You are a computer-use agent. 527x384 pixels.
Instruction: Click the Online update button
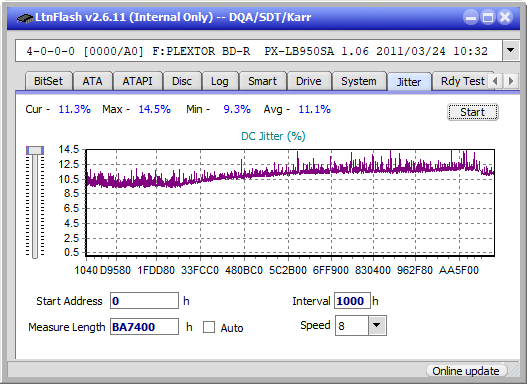(466, 371)
